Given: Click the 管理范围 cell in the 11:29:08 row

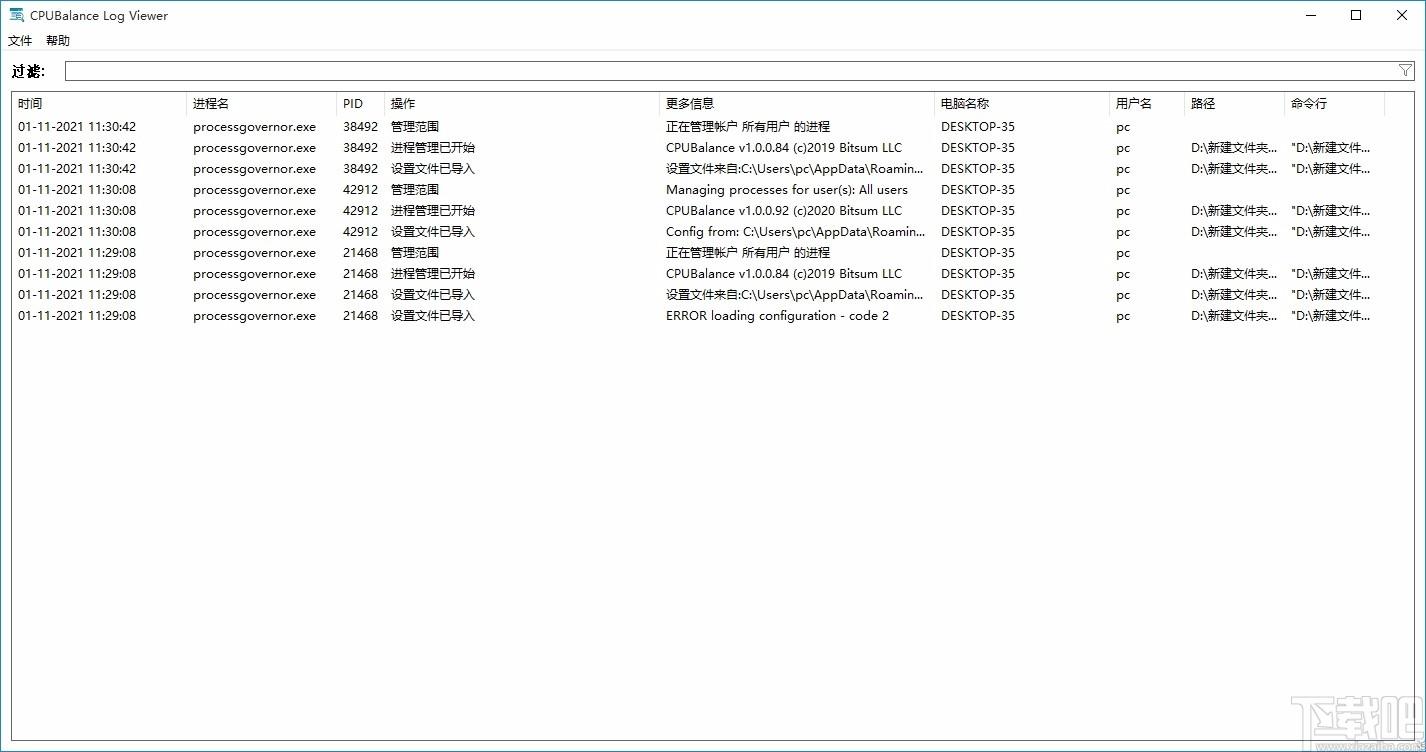Looking at the screenshot, I should coord(415,253).
